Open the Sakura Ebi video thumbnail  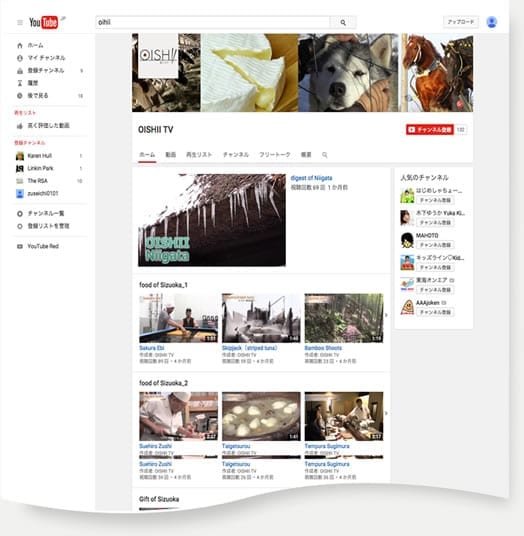tap(178, 318)
